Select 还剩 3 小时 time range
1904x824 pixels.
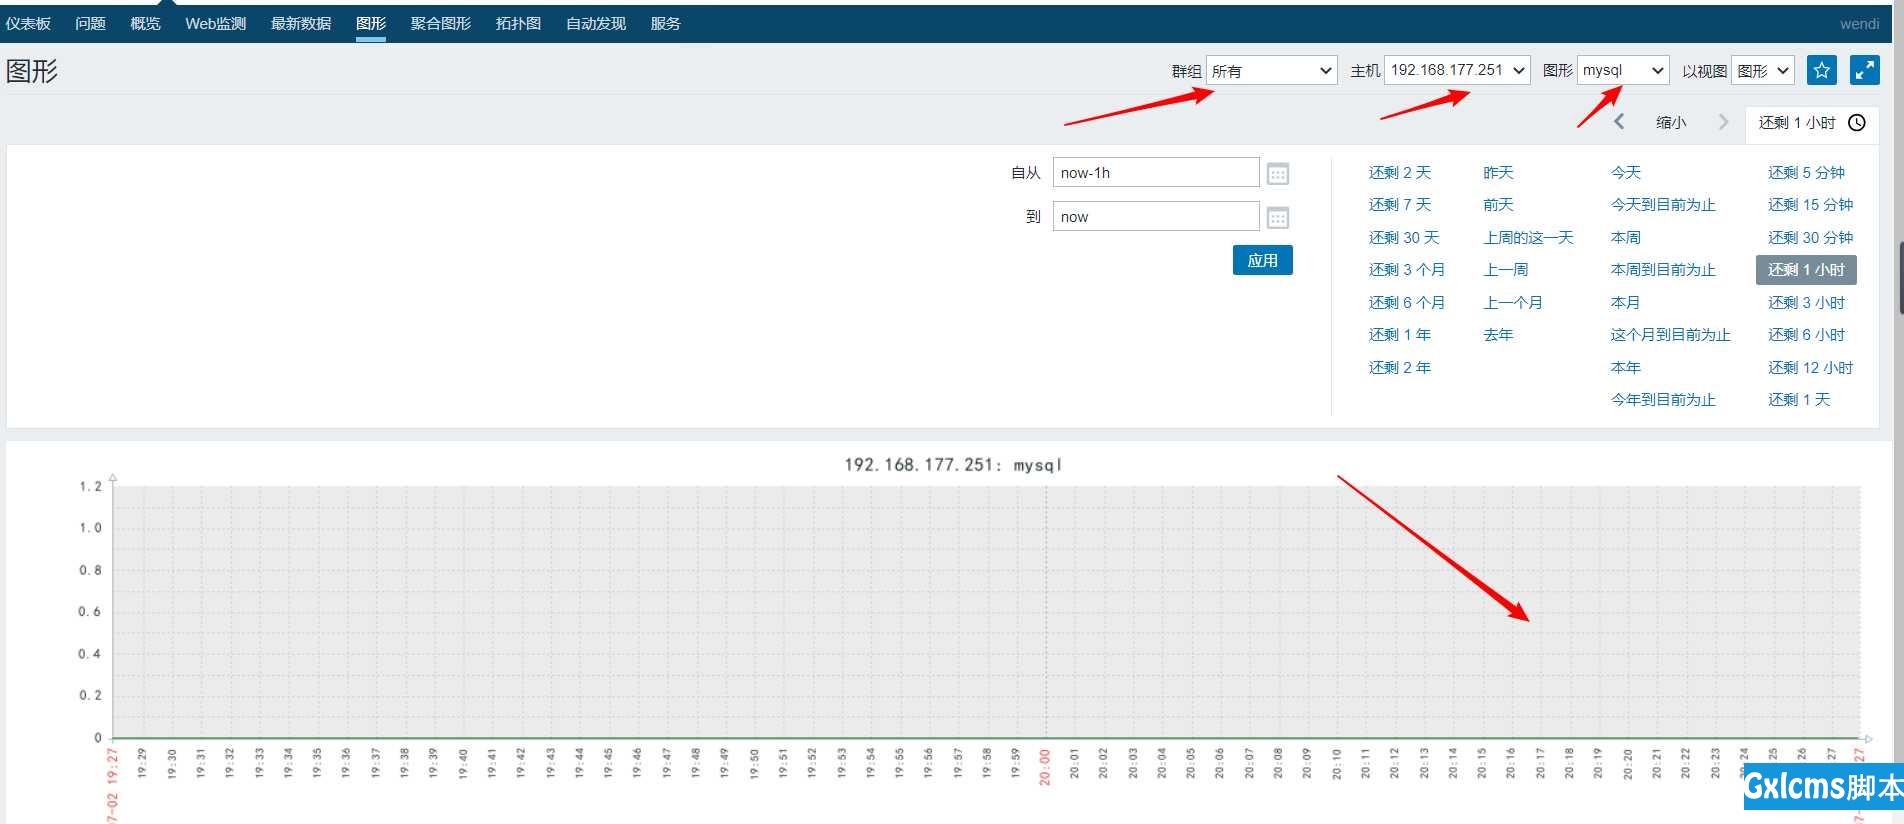pyautogui.click(x=1806, y=302)
